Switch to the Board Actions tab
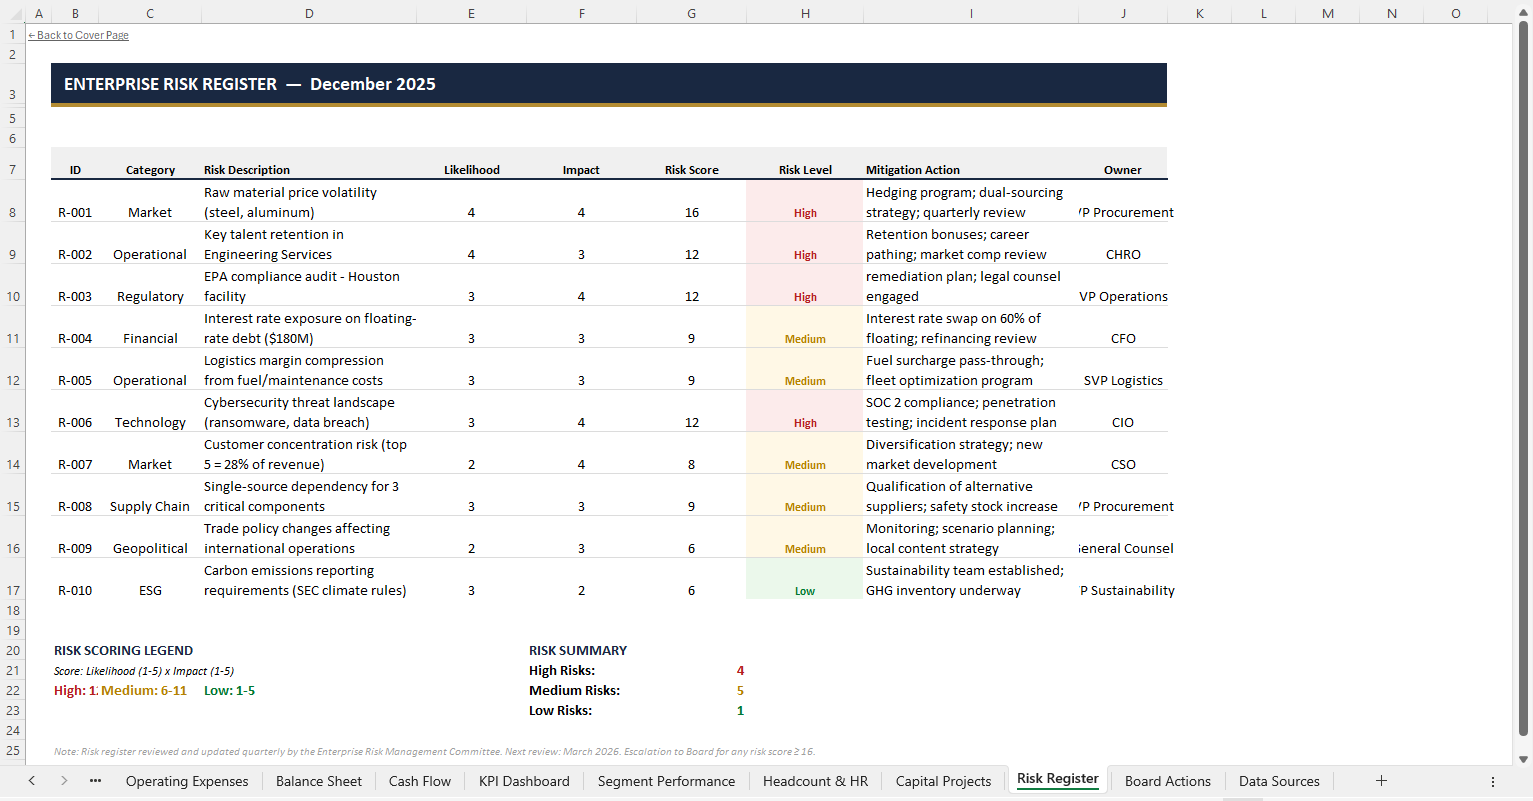 coord(1168,780)
